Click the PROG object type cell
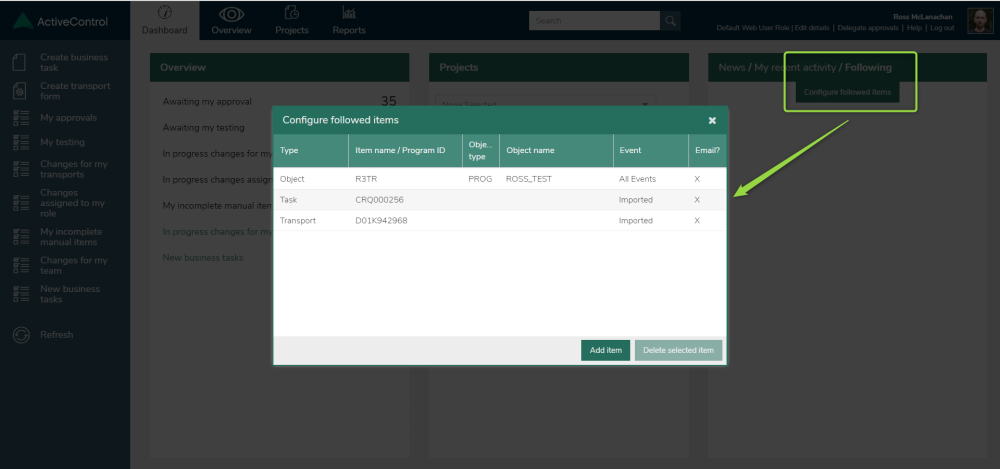This screenshot has width=1000, height=469. tap(480, 179)
